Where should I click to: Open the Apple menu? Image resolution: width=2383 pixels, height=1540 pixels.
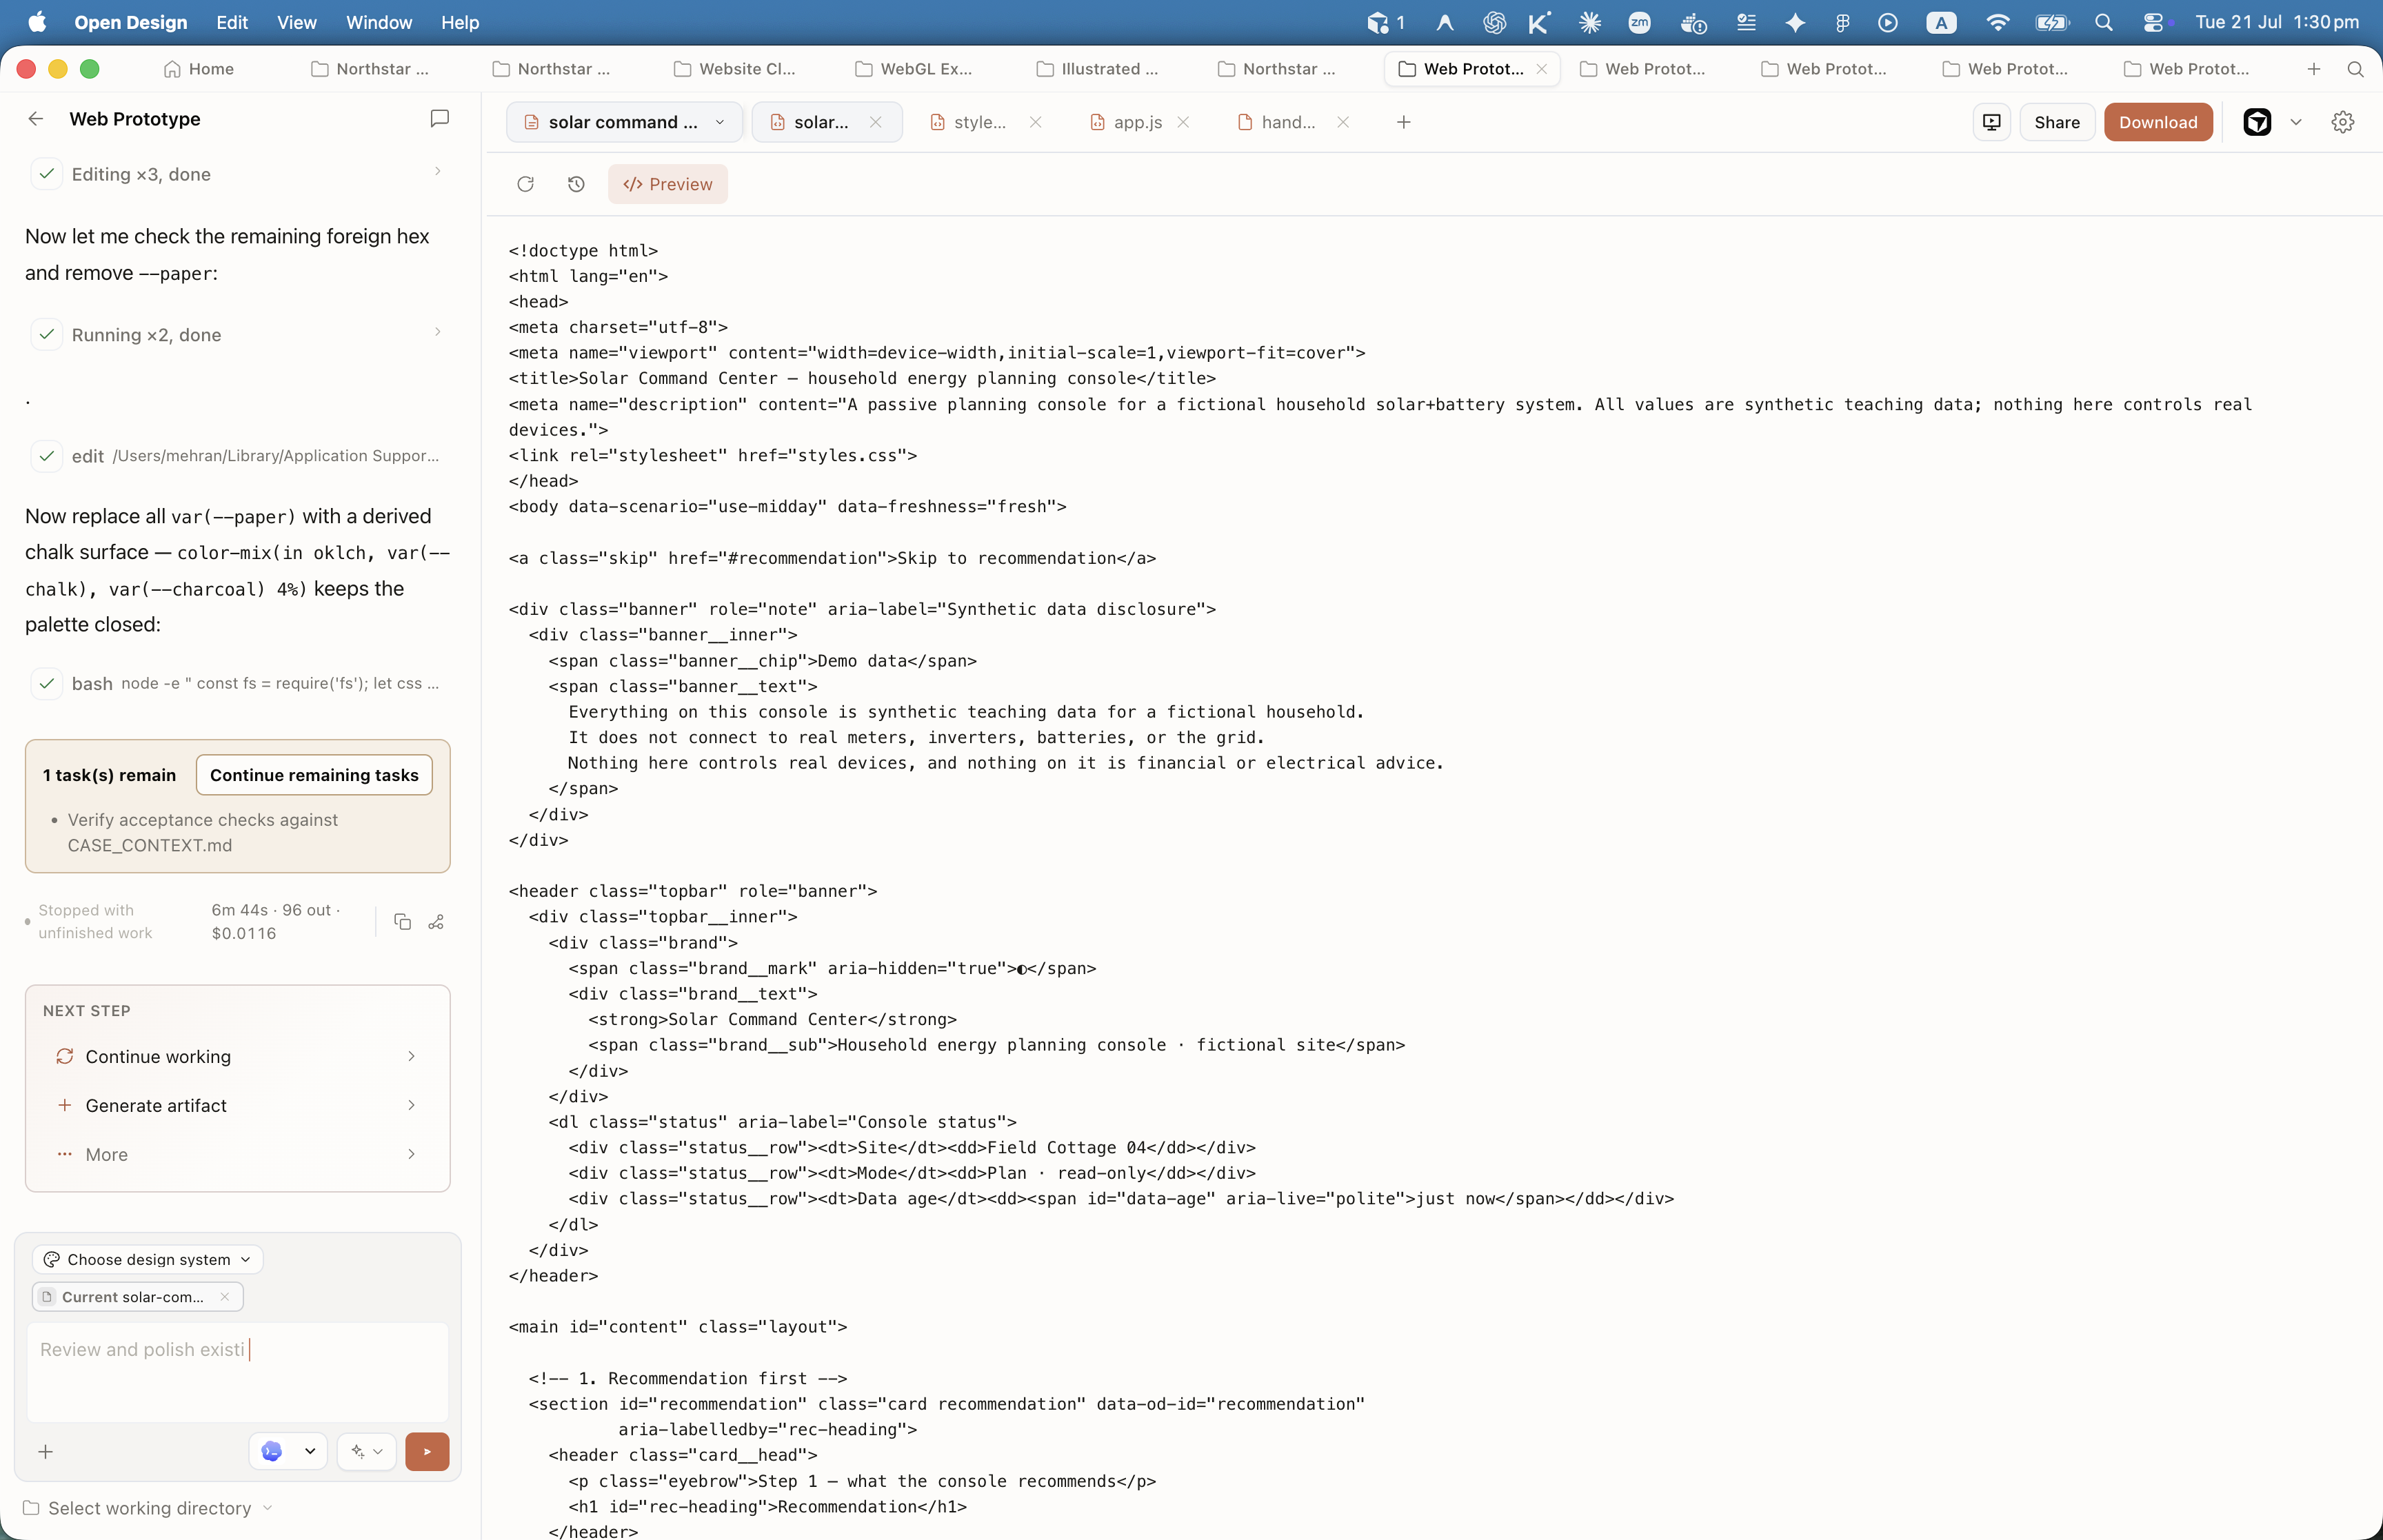tap(38, 22)
